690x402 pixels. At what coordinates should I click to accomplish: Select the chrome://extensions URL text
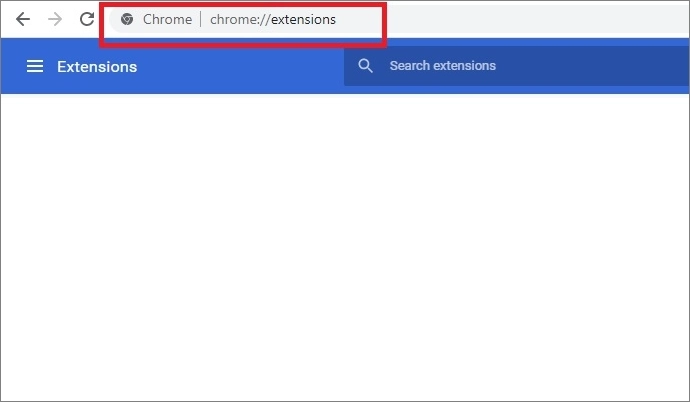[273, 19]
